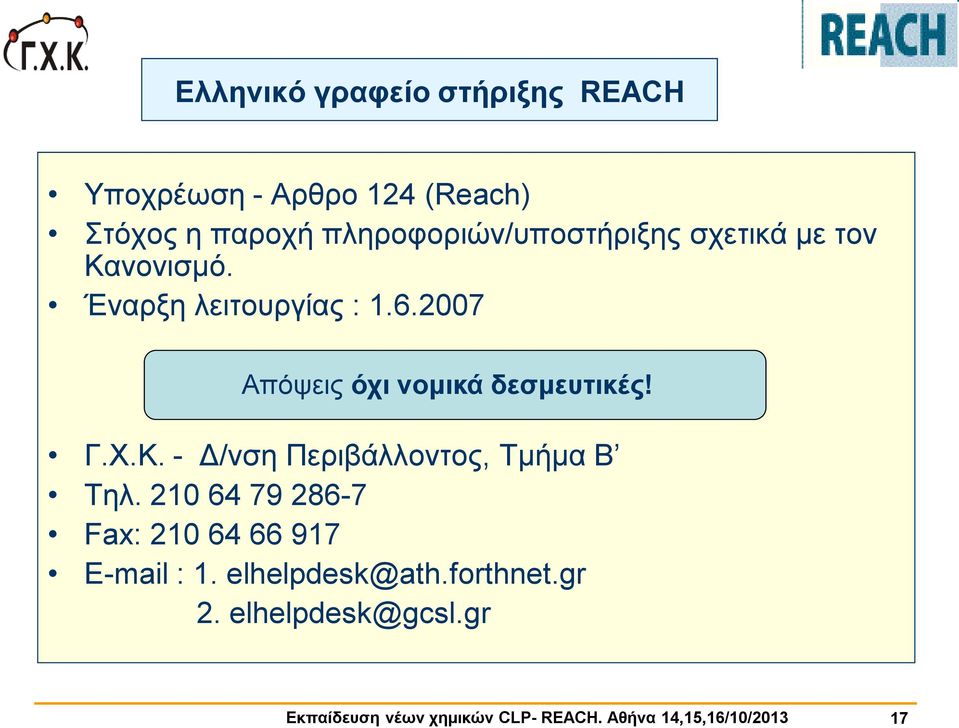Screen dimensions: 959x728
Task: Click 'Έναρξη λειτουργίας : 1.6.2007'
Action: click(x=284, y=305)
